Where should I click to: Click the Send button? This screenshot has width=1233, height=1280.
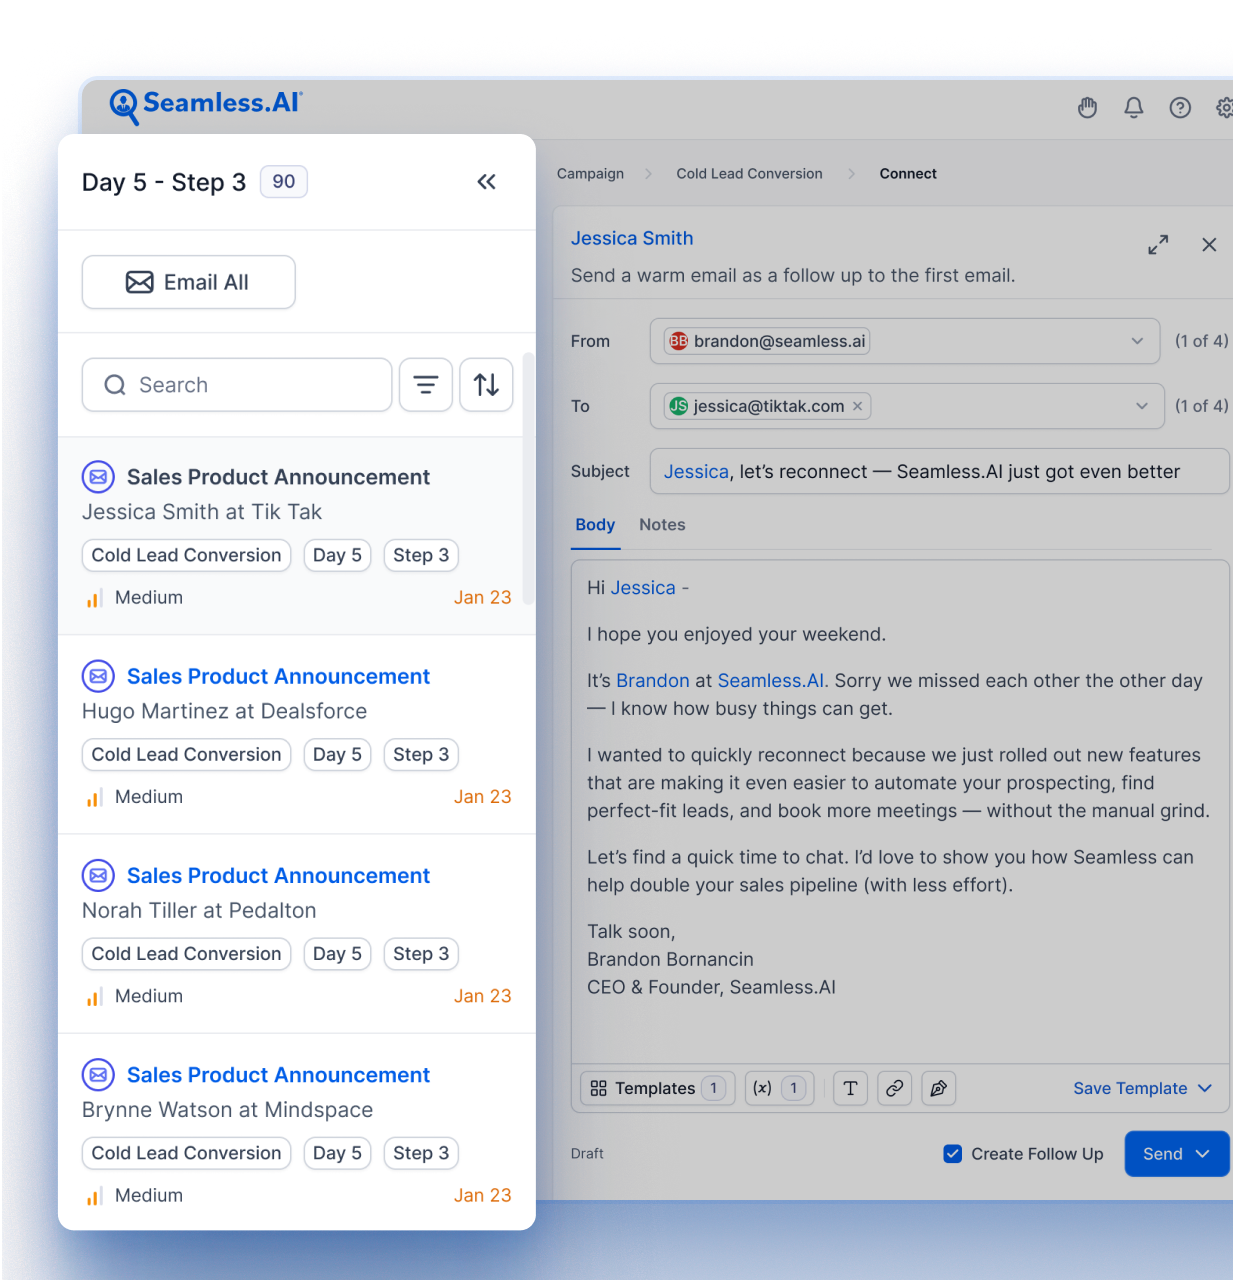click(1176, 1154)
